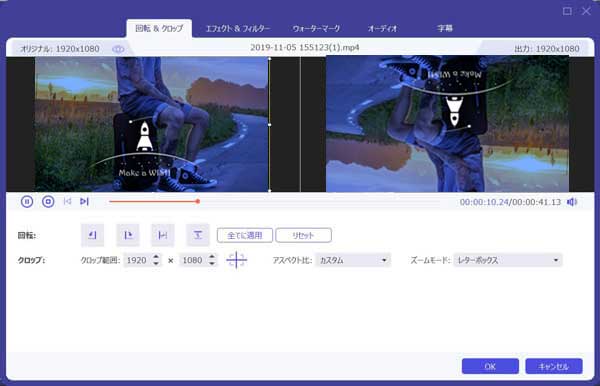
Task: Open the ウォーターマーク tab
Action: click(316, 28)
